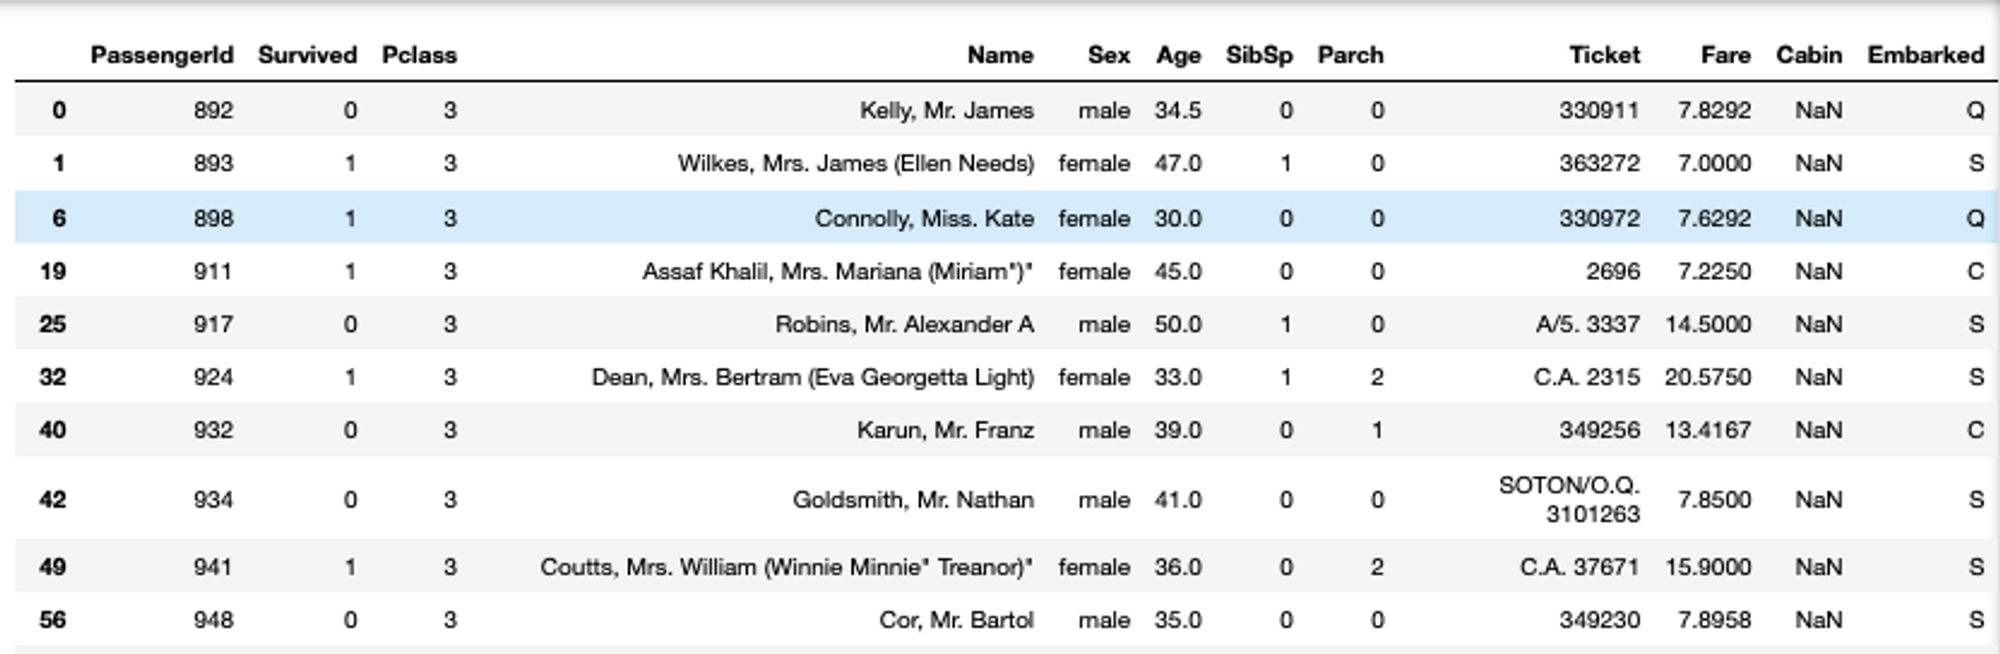Select row index 49 label
Screen dimensions: 2000x654
52,567
